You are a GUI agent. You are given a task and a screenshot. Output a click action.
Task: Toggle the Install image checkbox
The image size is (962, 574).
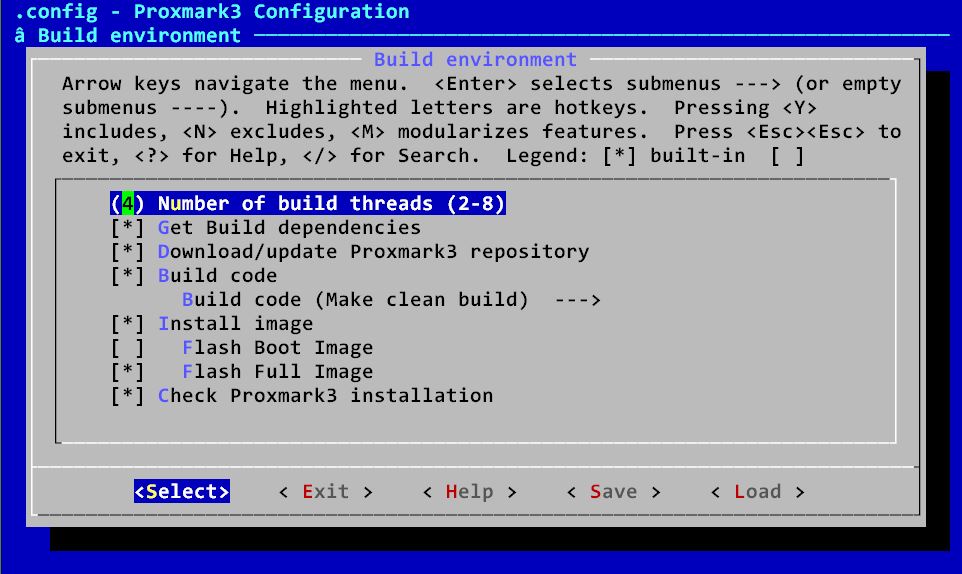click(128, 323)
